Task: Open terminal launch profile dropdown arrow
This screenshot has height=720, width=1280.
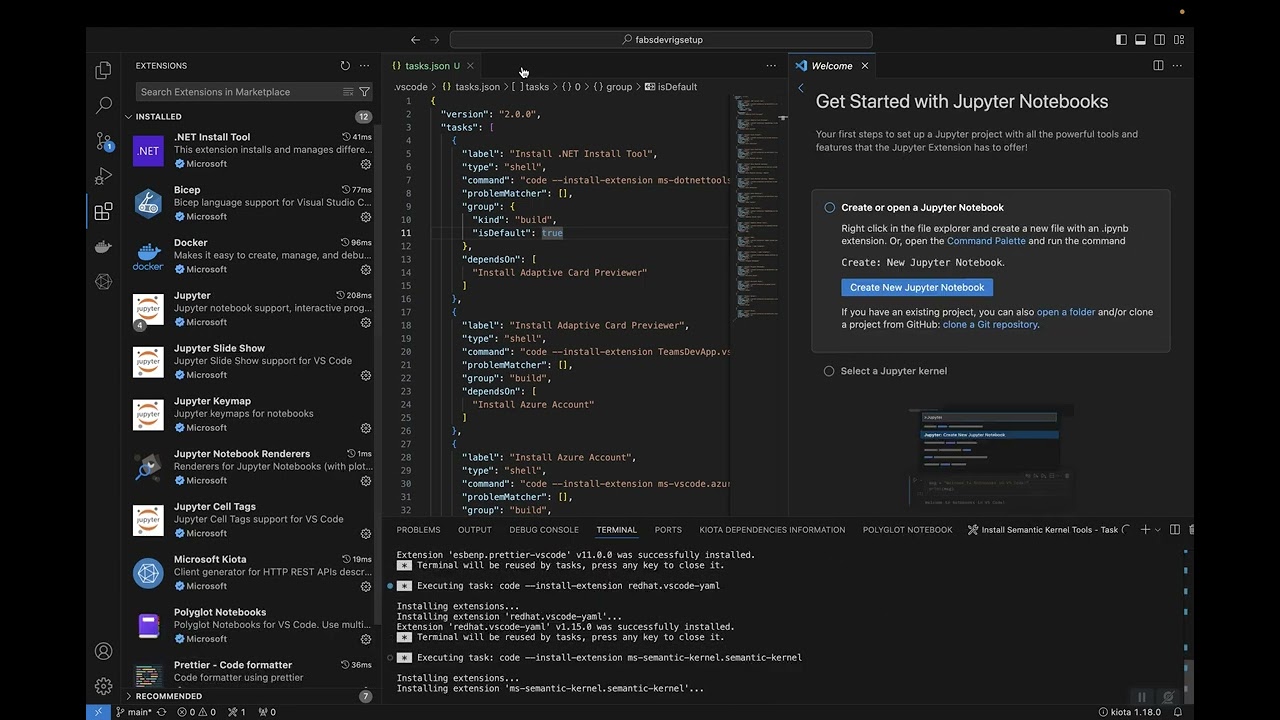Action: 1158,530
